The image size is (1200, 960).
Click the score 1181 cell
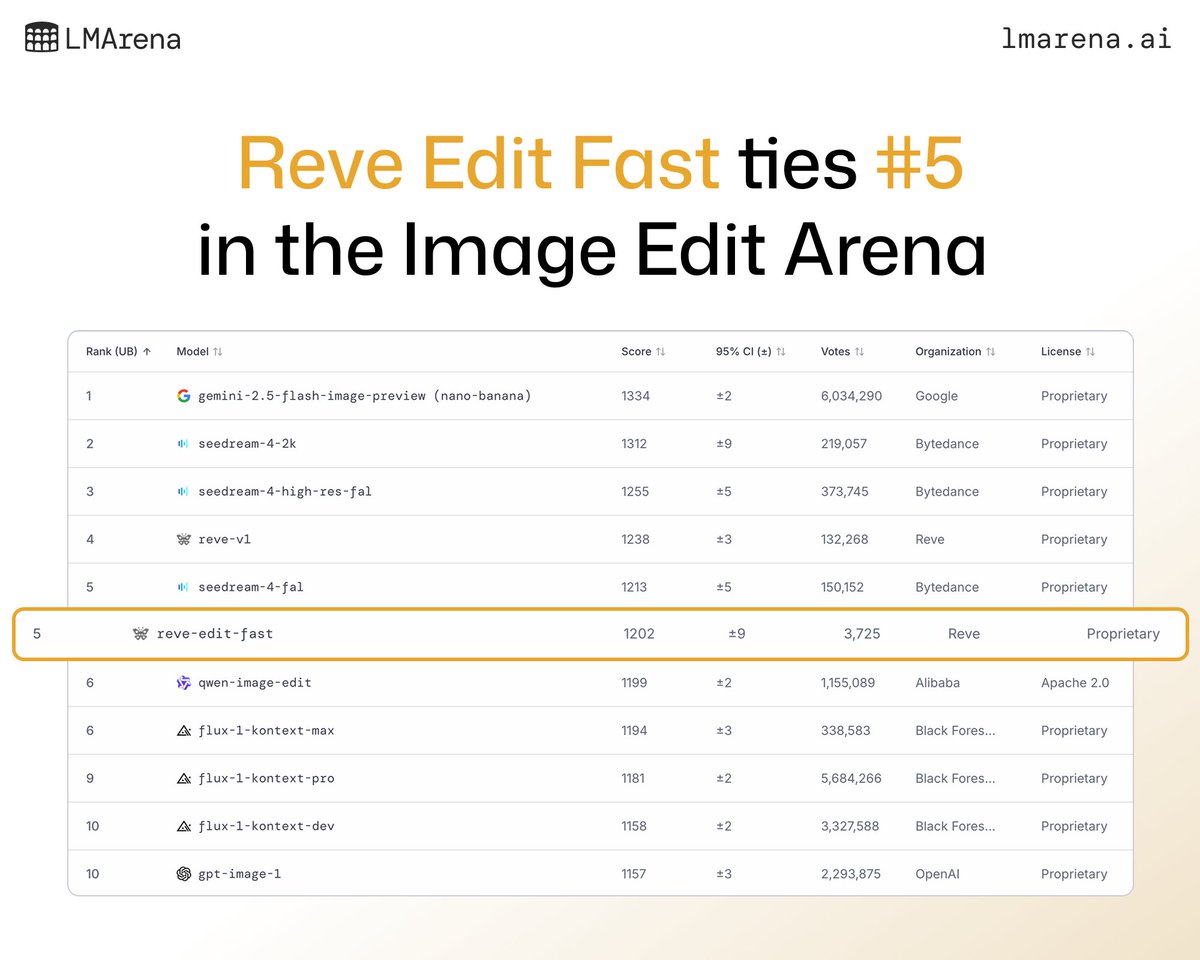click(x=634, y=779)
